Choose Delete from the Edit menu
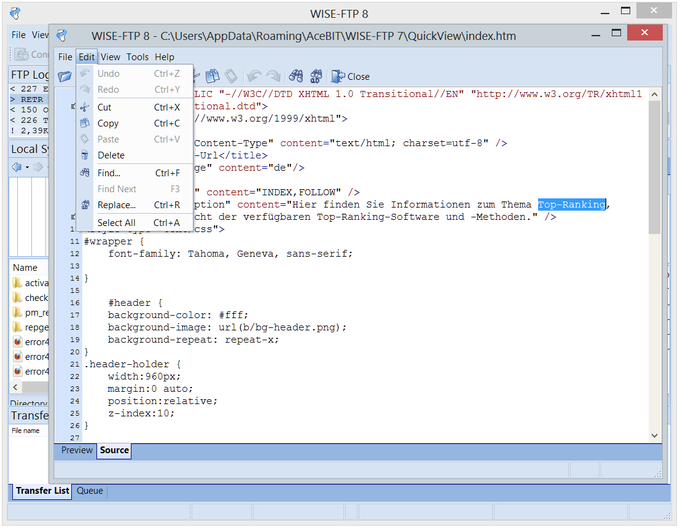Screen dimensions: 680x530 click(134, 155)
